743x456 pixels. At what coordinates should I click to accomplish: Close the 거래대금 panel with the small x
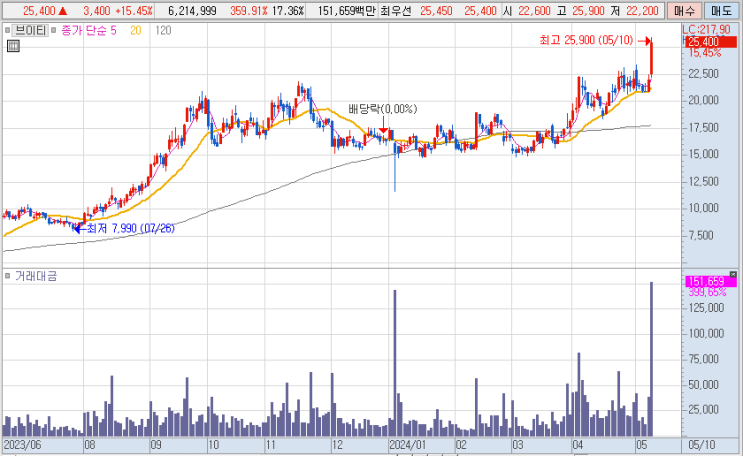coord(733,274)
